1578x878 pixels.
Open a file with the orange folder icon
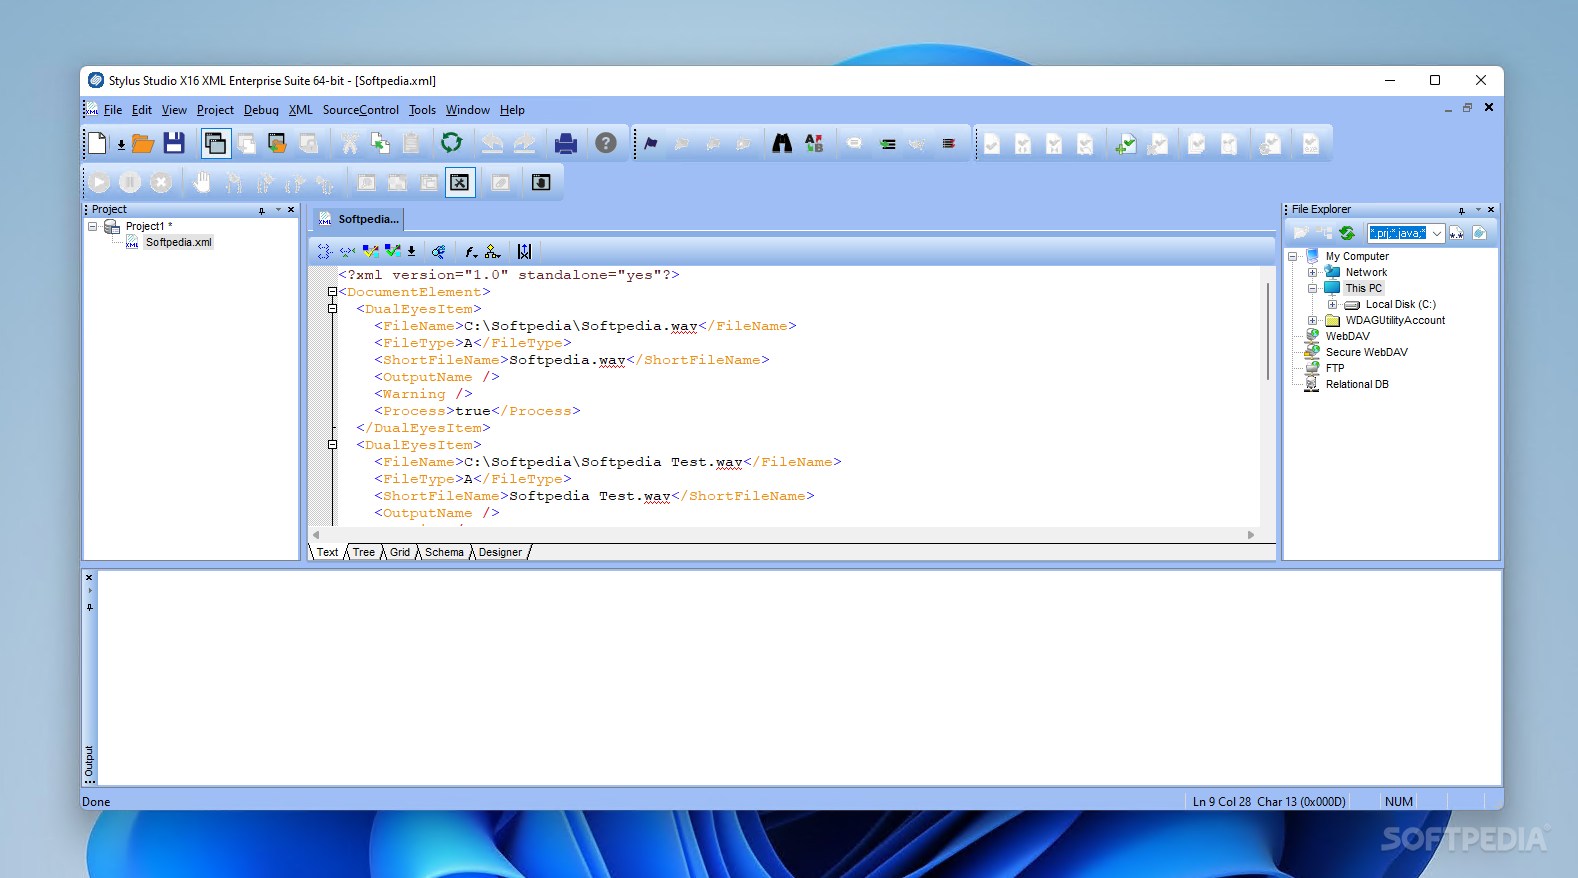pos(143,143)
